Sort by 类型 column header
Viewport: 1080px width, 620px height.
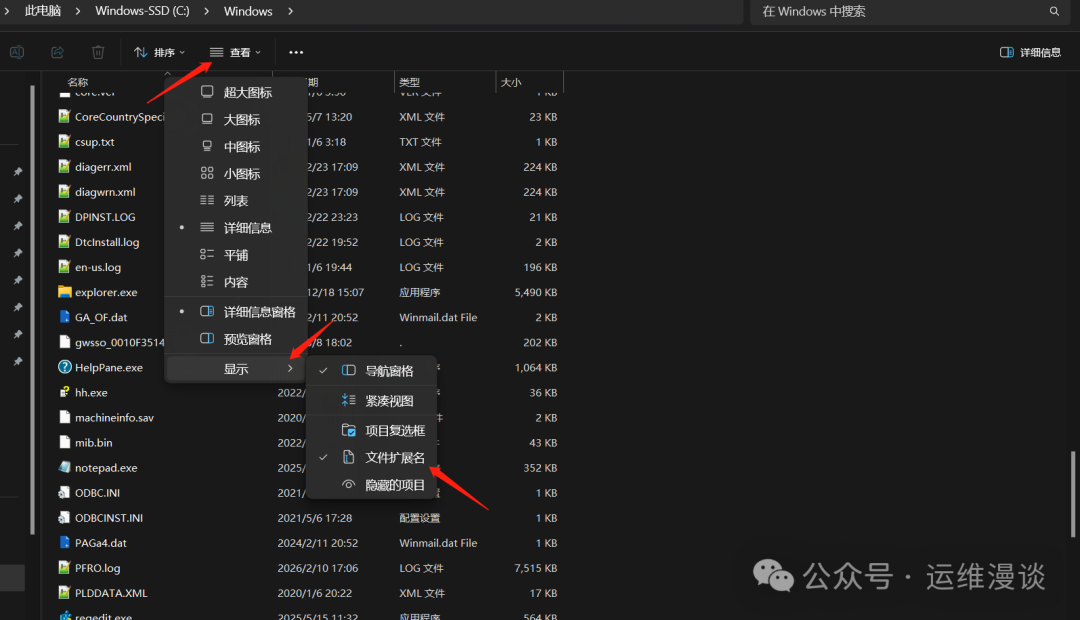tap(410, 82)
